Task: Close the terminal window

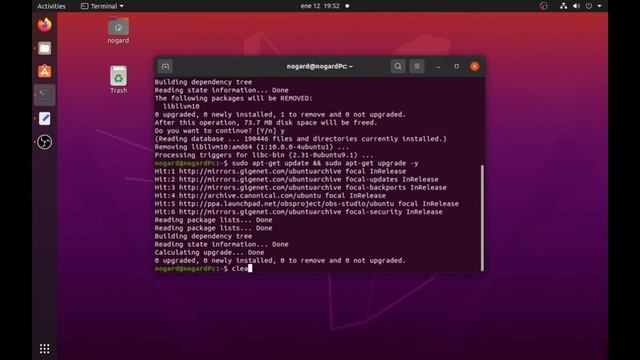Action: pyautogui.click(x=474, y=66)
